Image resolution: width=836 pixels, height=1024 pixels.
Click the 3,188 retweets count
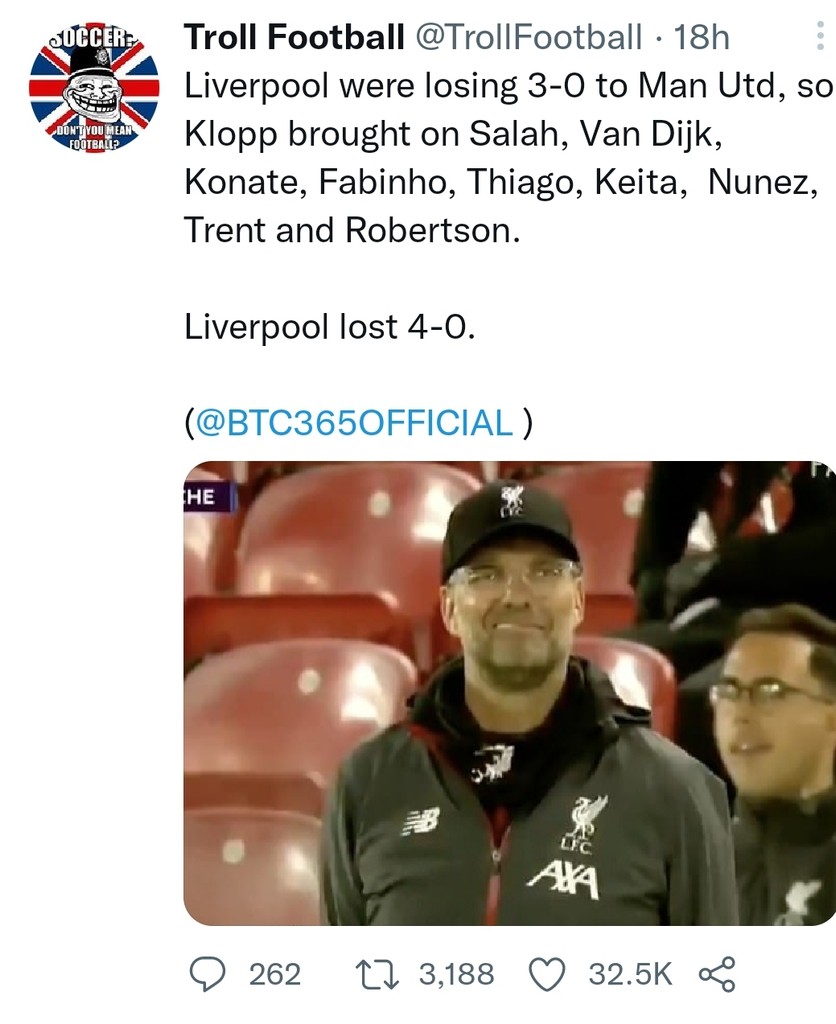pyautogui.click(x=456, y=973)
